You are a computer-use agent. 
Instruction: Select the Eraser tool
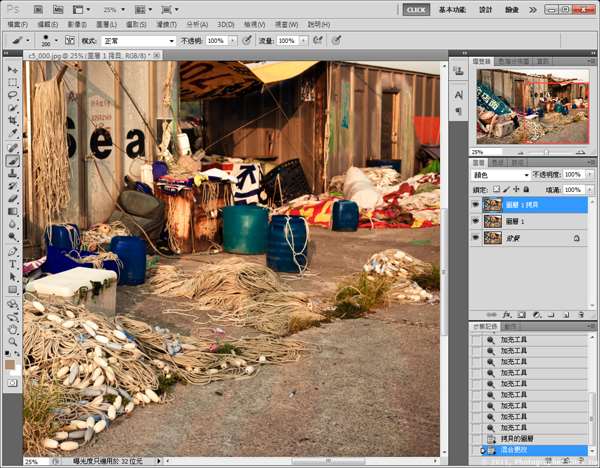click(x=13, y=199)
